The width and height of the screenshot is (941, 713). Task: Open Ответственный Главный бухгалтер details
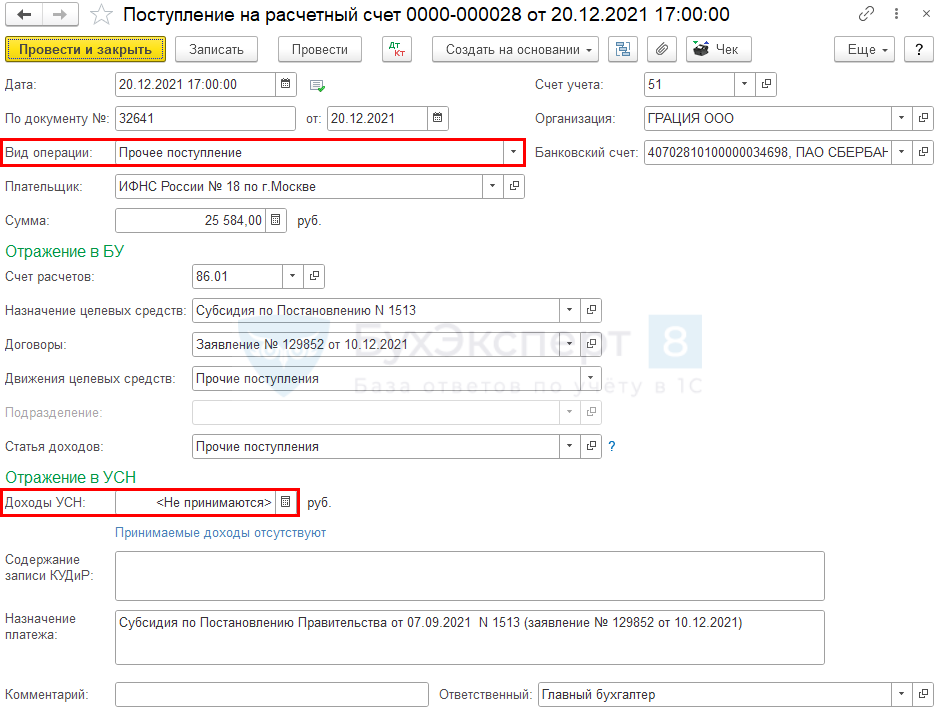coord(923,694)
